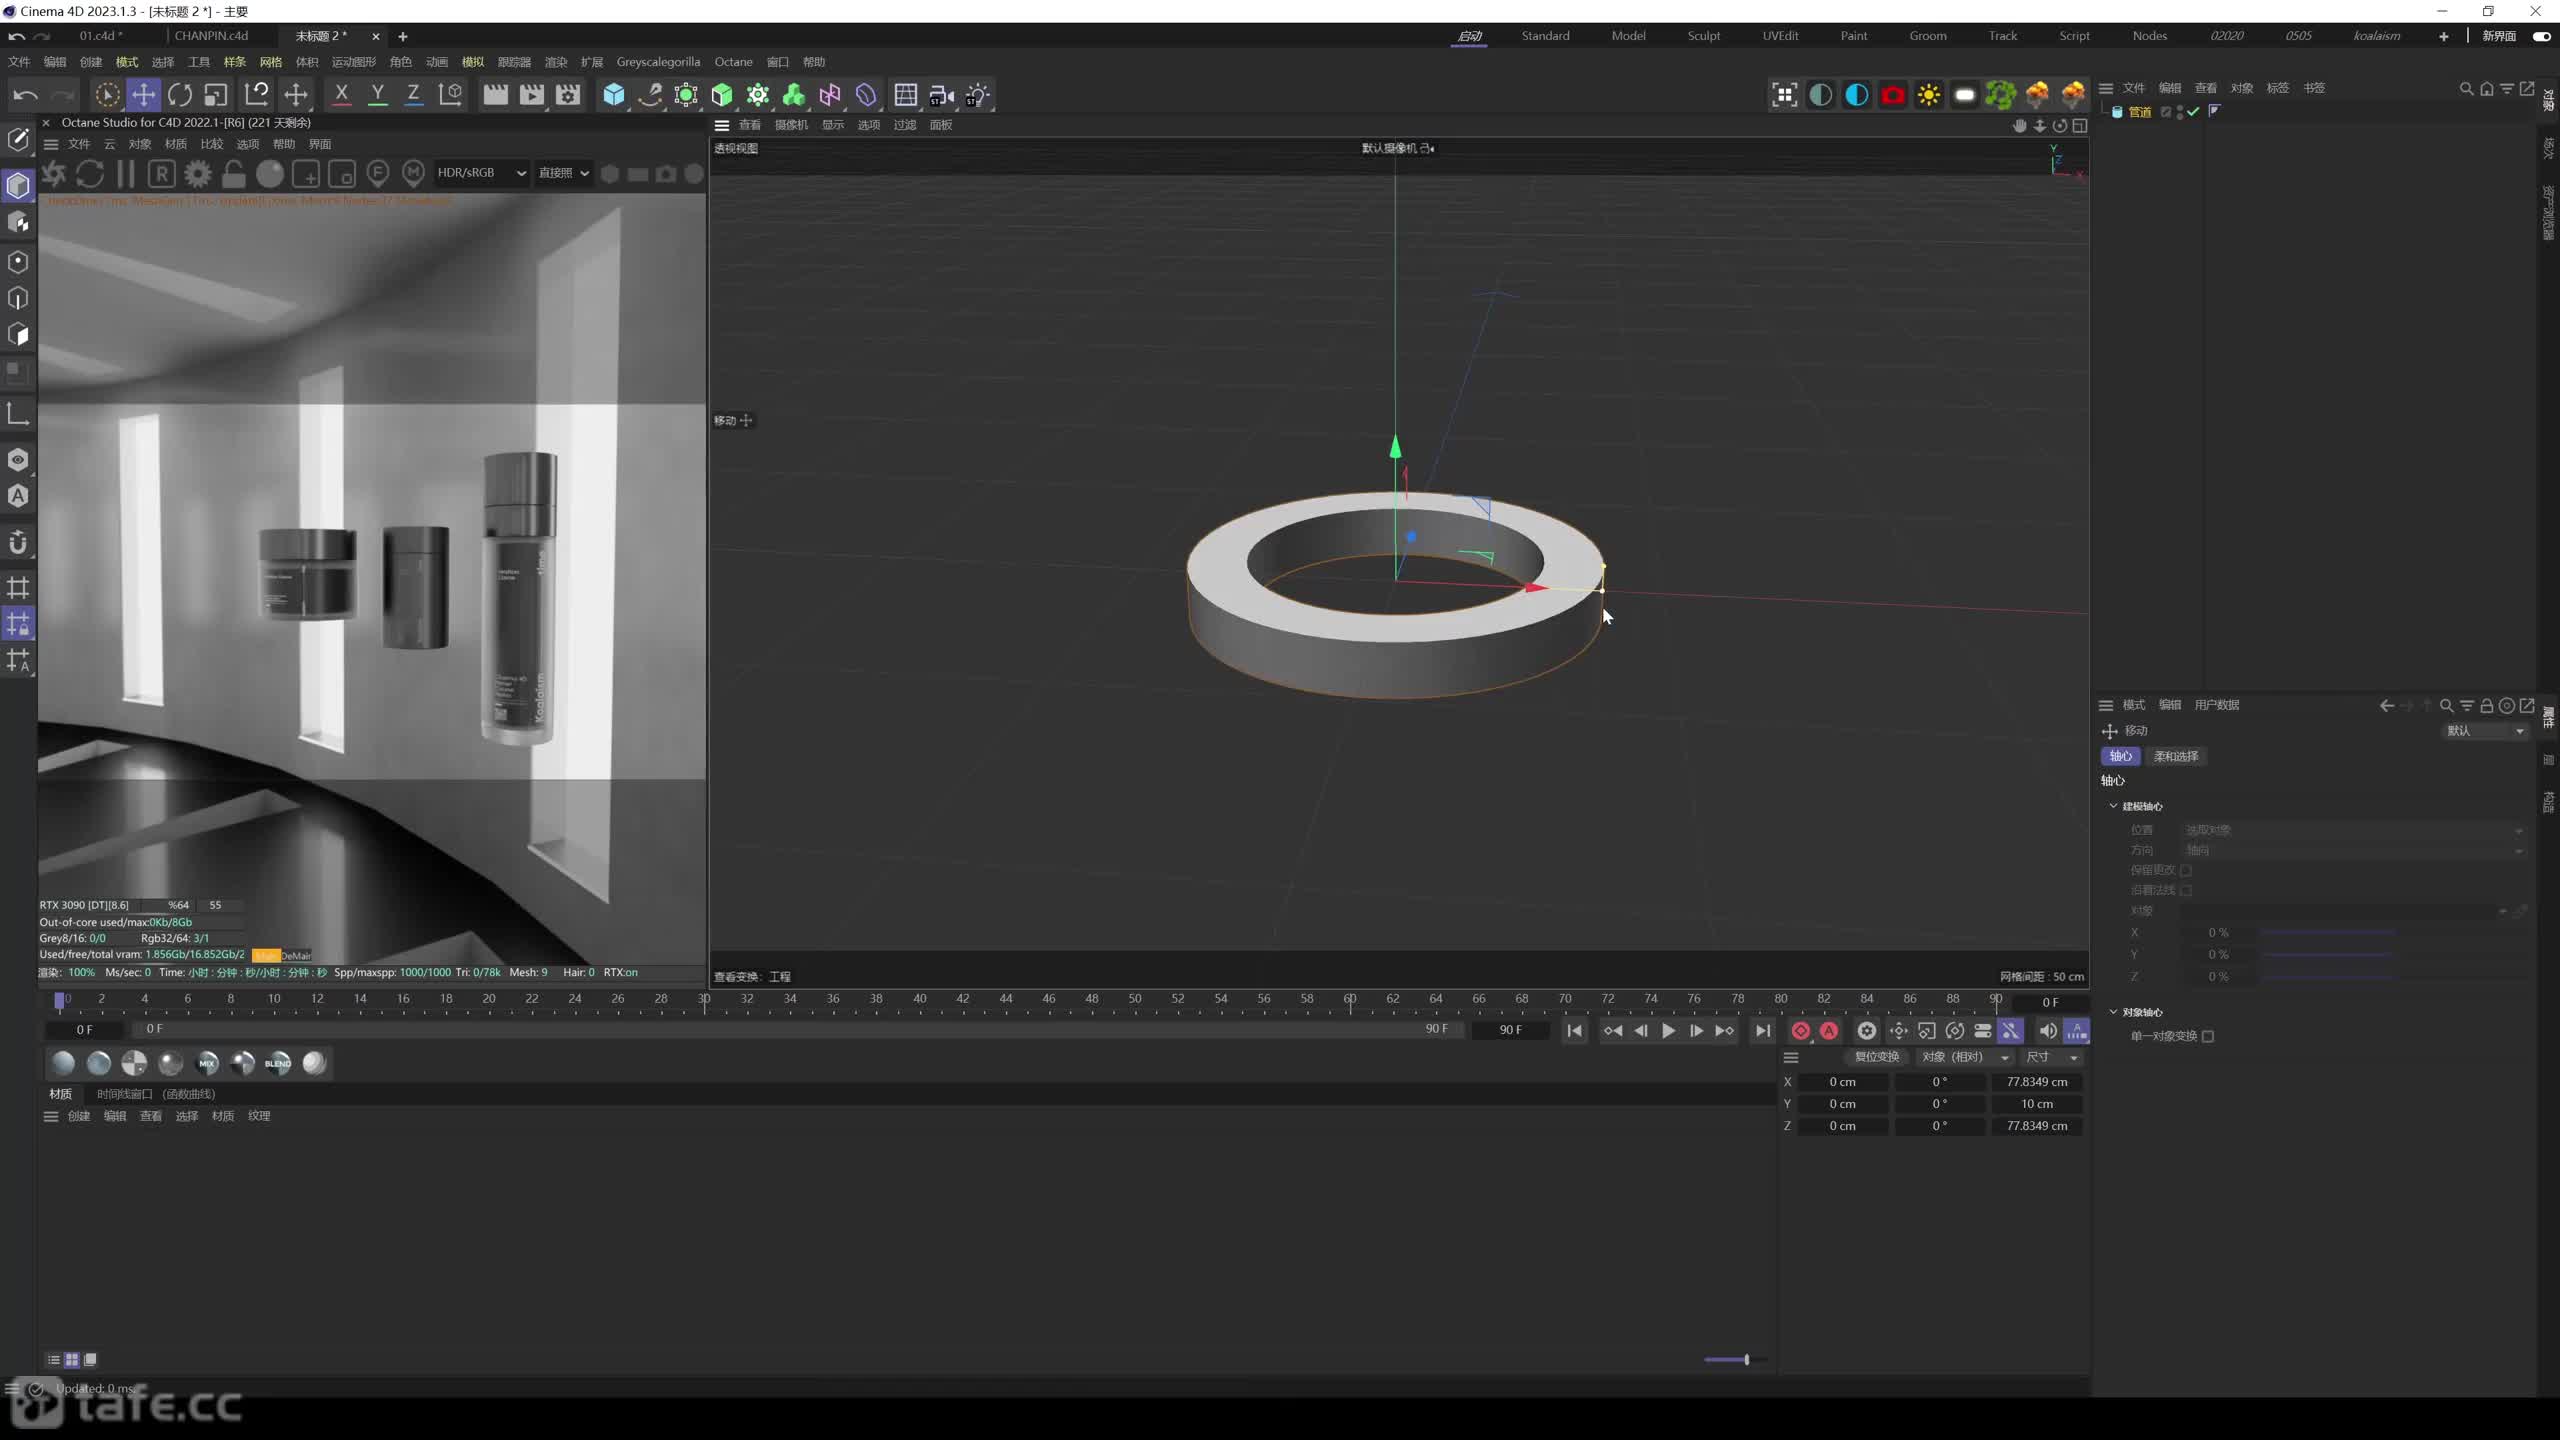The width and height of the screenshot is (2560, 1440).
Task: Select polygon mode in left sidebar
Action: (18, 334)
